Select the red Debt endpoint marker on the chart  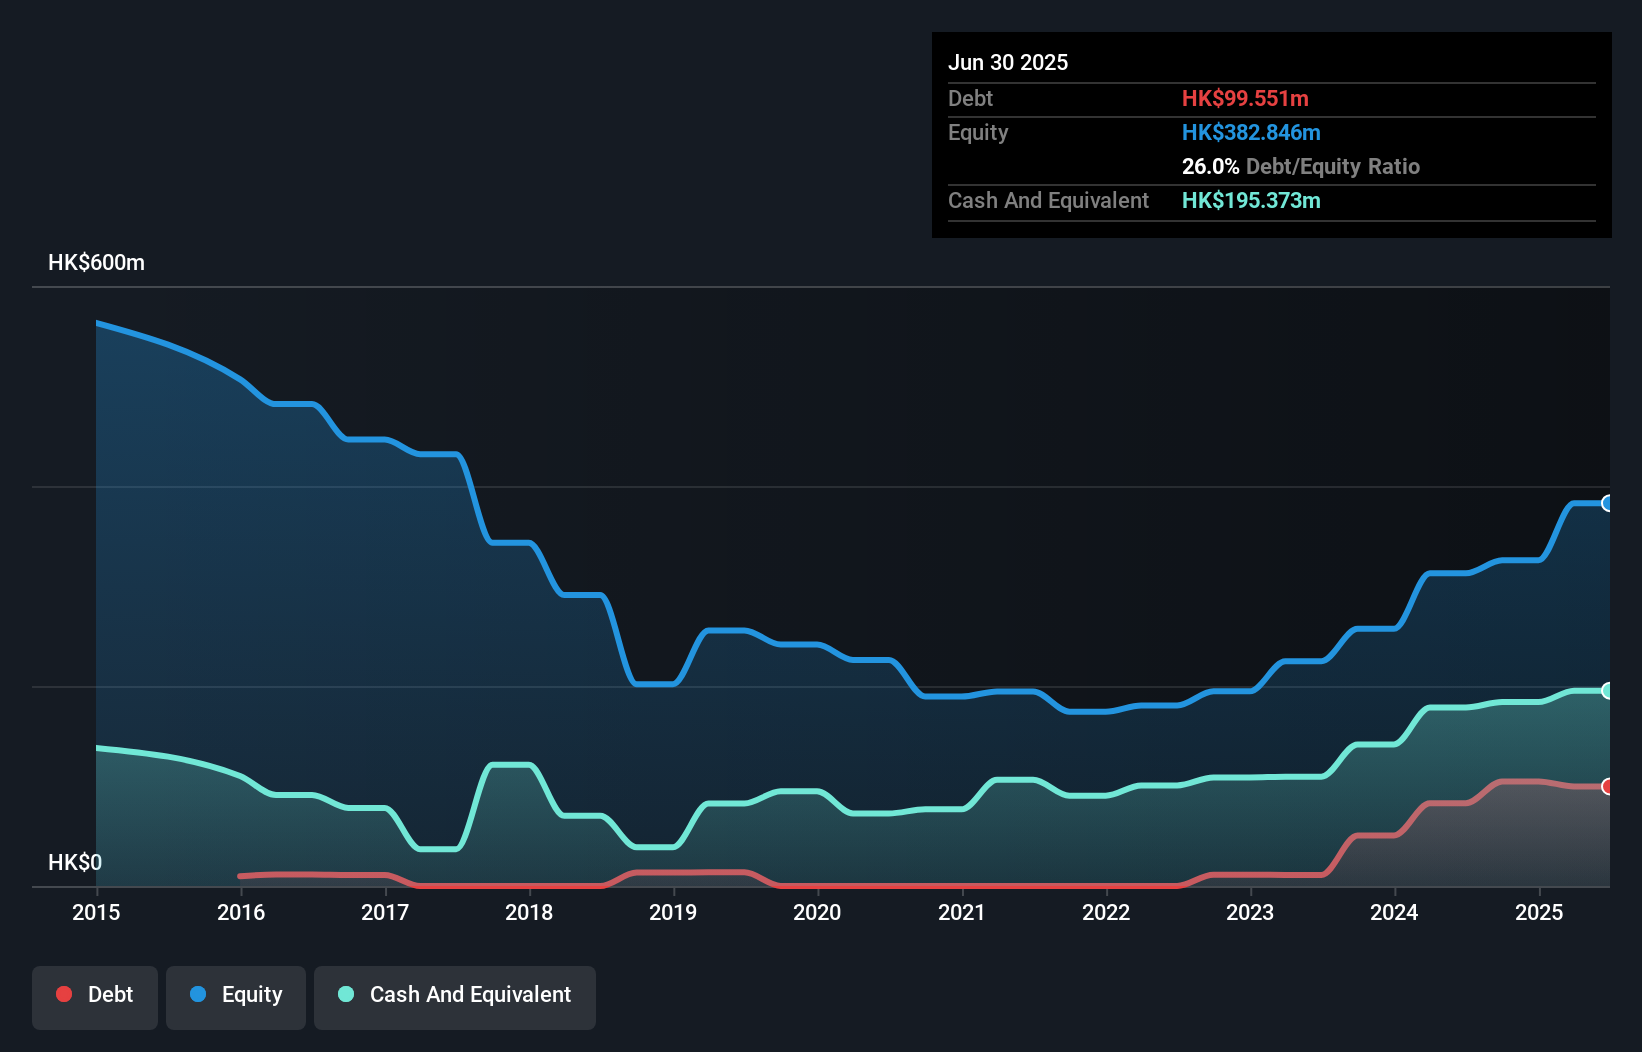(1607, 786)
